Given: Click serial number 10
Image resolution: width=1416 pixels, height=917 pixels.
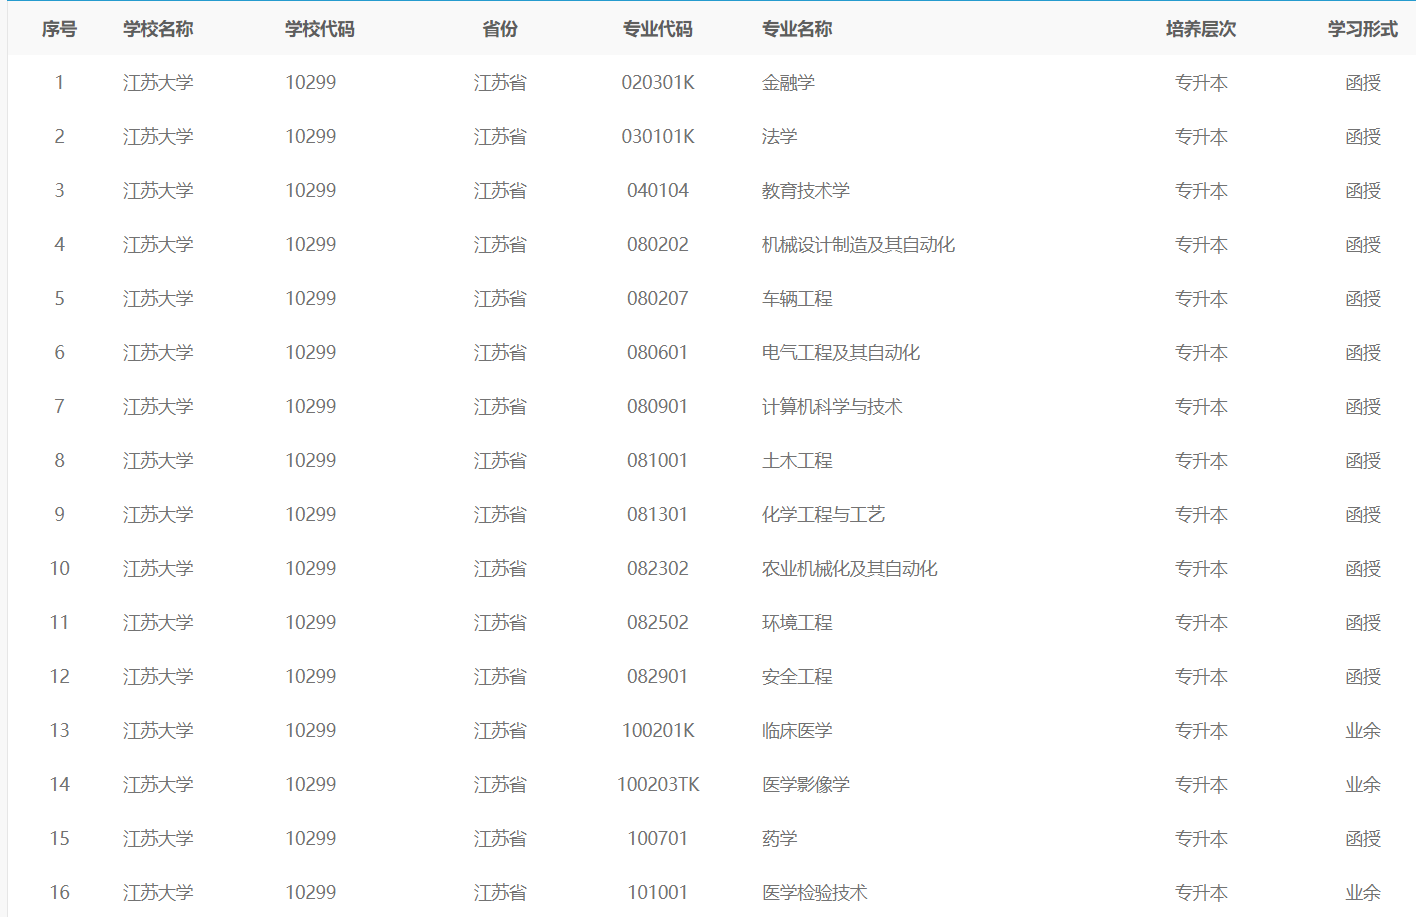Looking at the screenshot, I should tap(59, 569).
